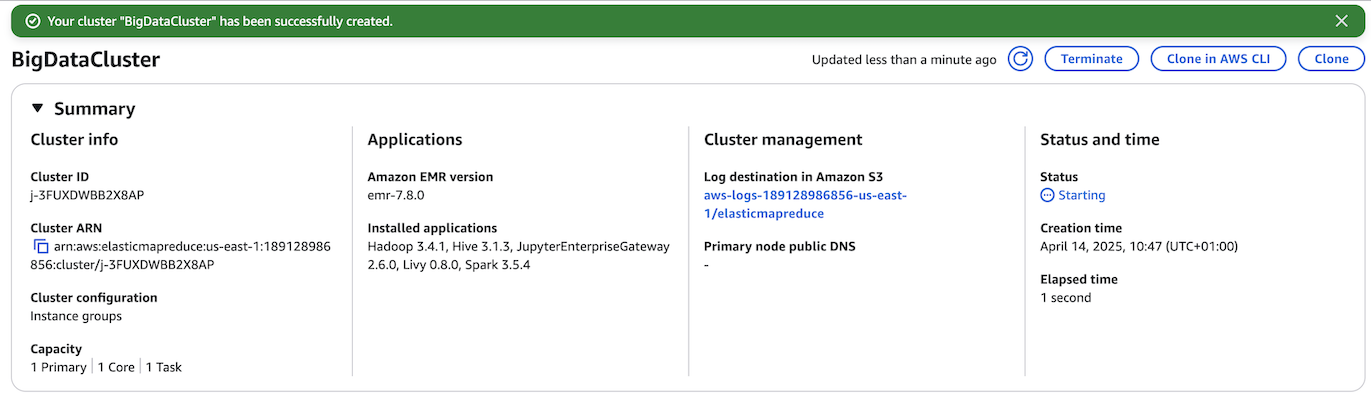This screenshot has height=400, width=1371.
Task: Click 'Updated less than a minute ago' text
Action: [x=904, y=60]
